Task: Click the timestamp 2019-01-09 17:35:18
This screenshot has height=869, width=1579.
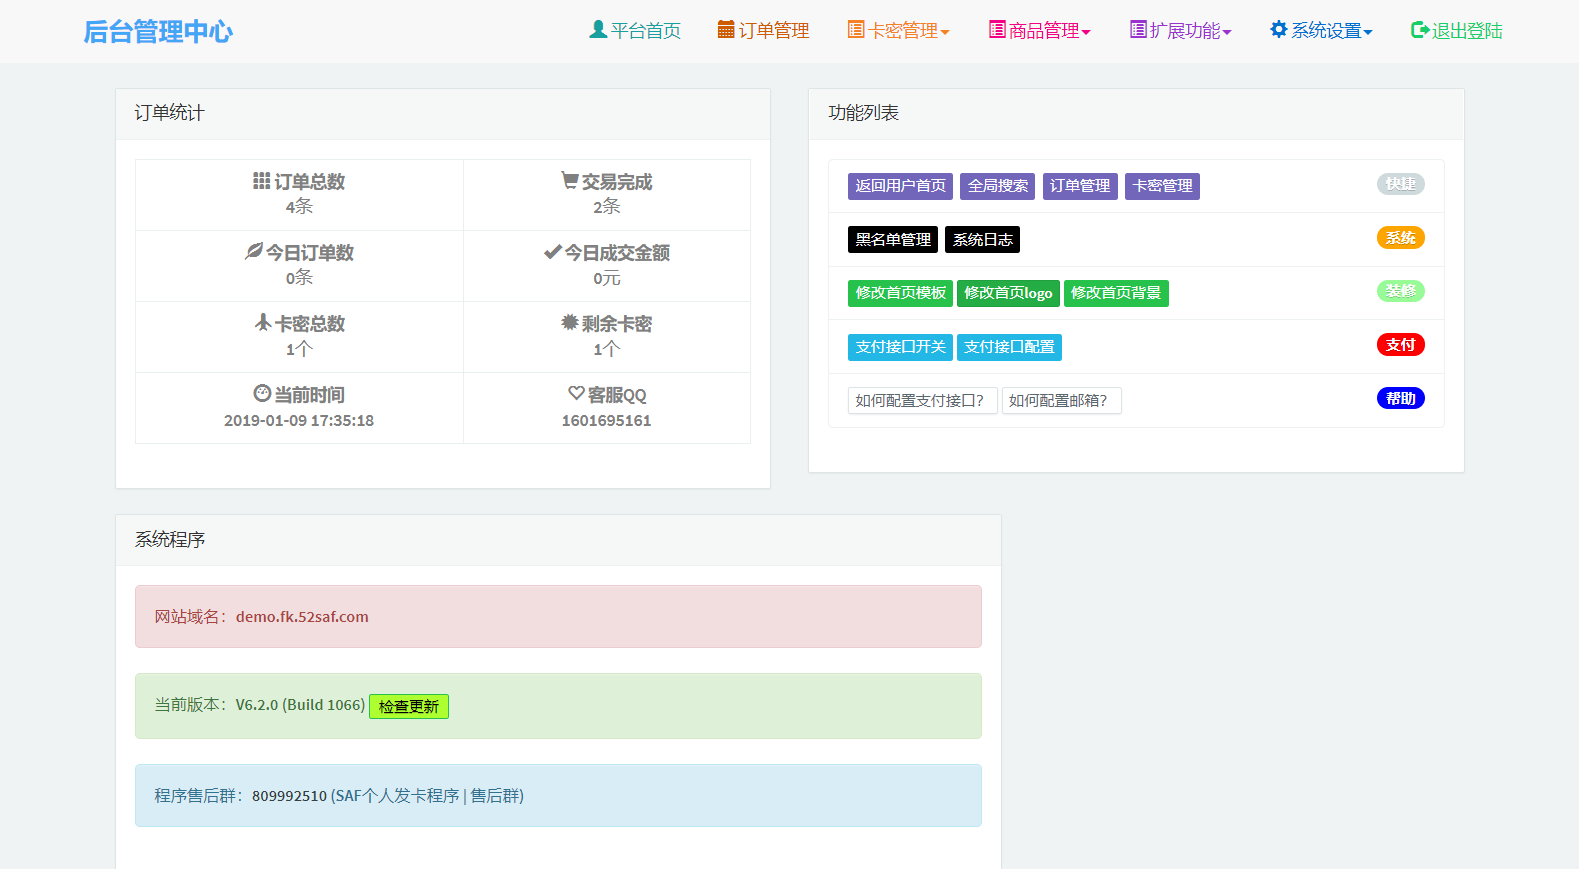Action: pos(299,421)
